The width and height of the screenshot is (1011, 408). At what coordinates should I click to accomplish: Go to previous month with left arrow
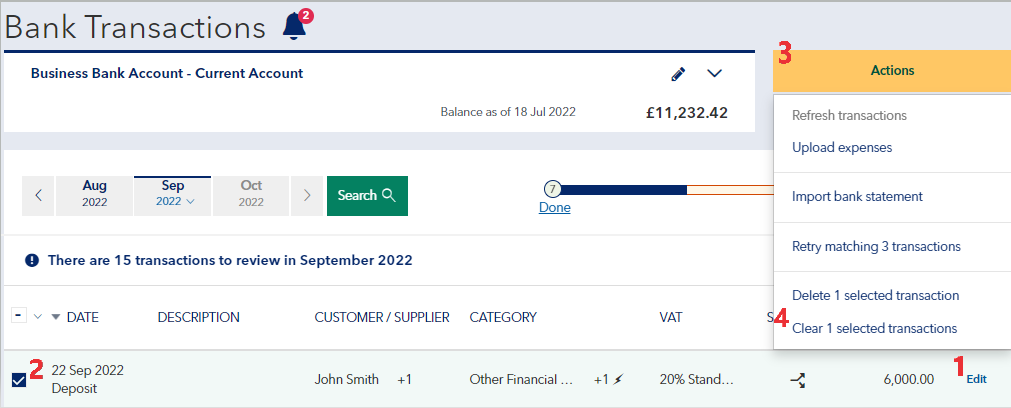[x=38, y=195]
